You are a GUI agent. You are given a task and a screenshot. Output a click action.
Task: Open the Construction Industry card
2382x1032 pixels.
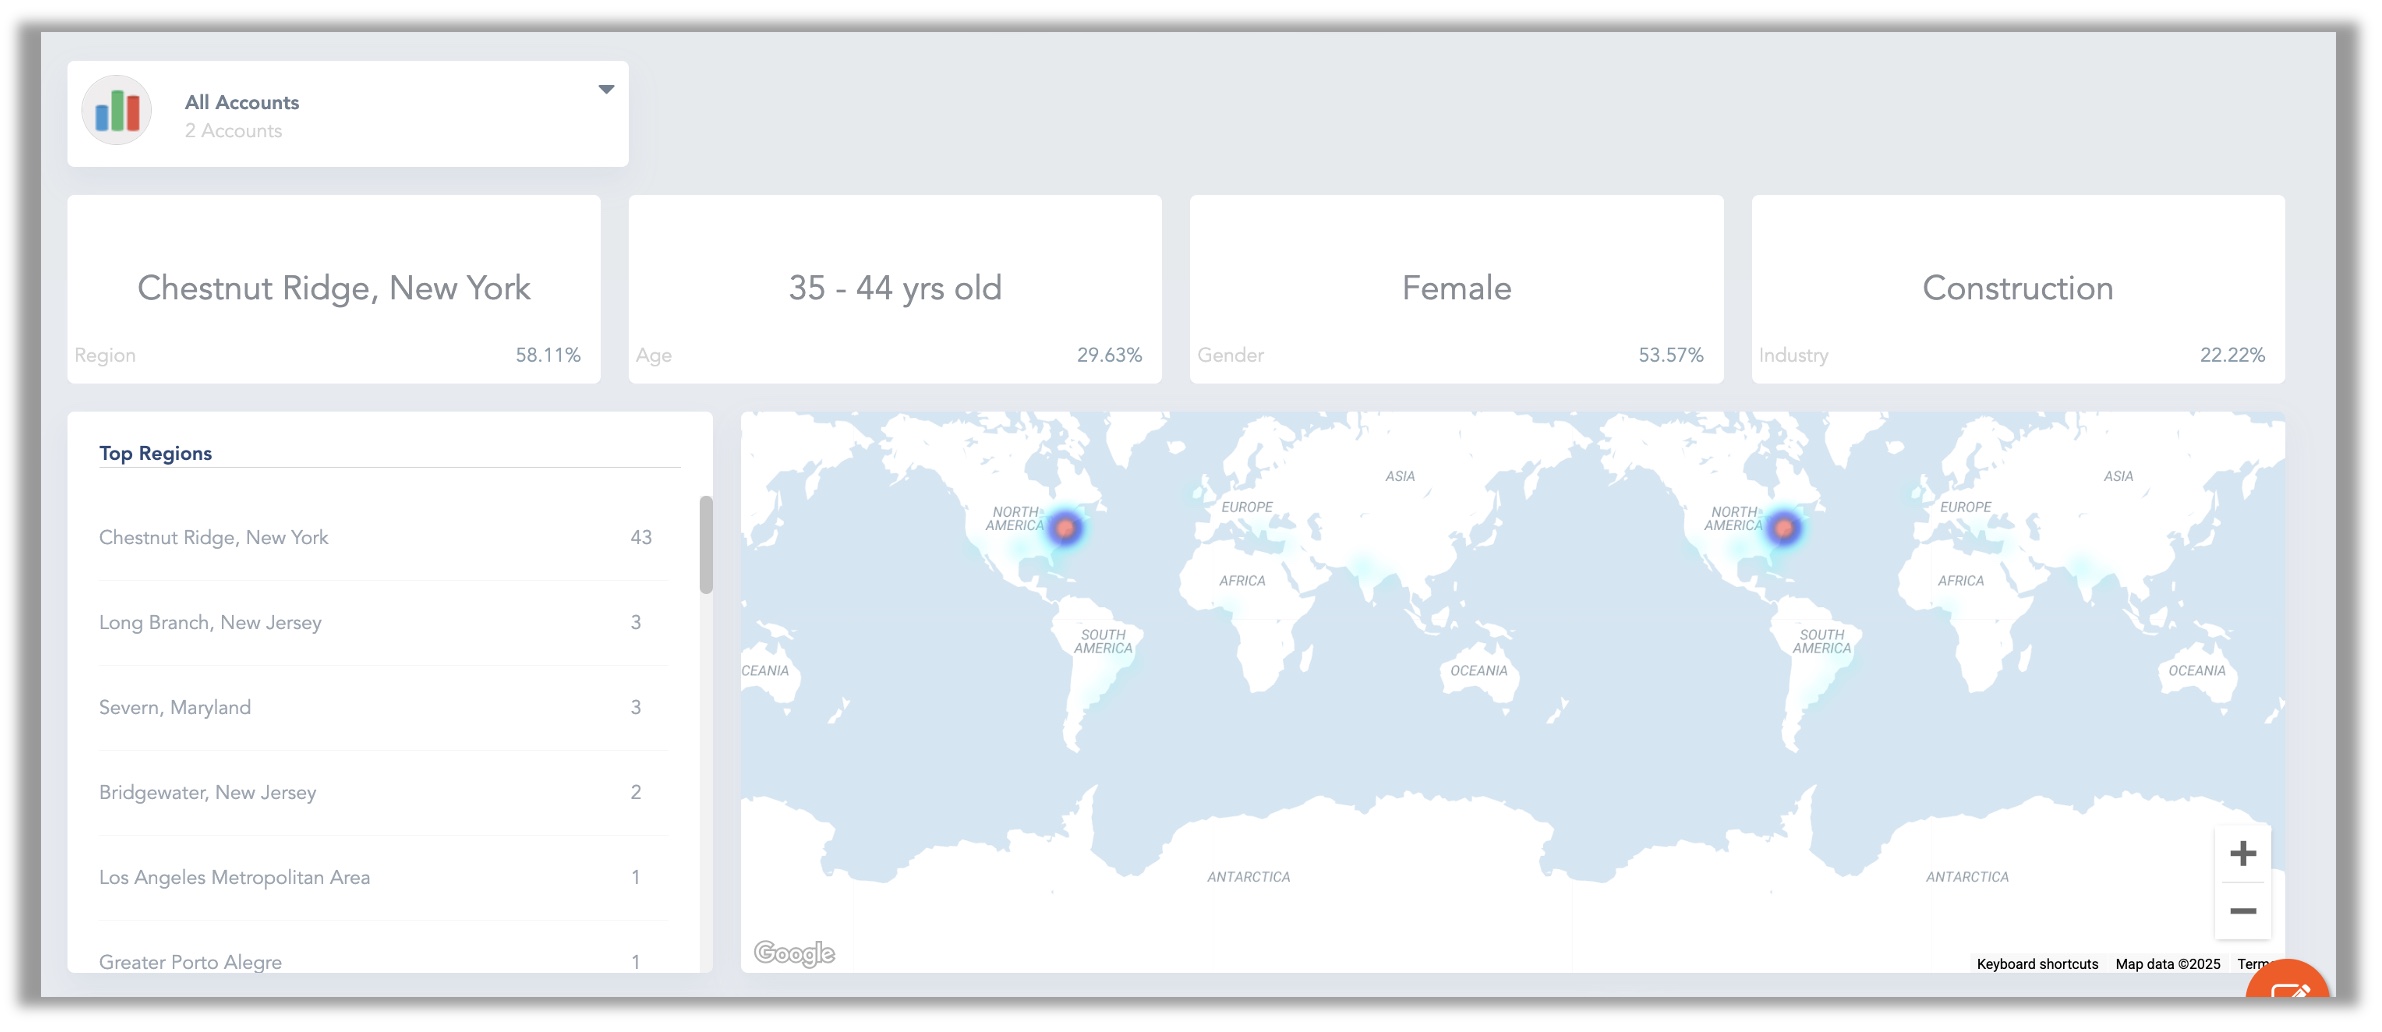[2017, 289]
